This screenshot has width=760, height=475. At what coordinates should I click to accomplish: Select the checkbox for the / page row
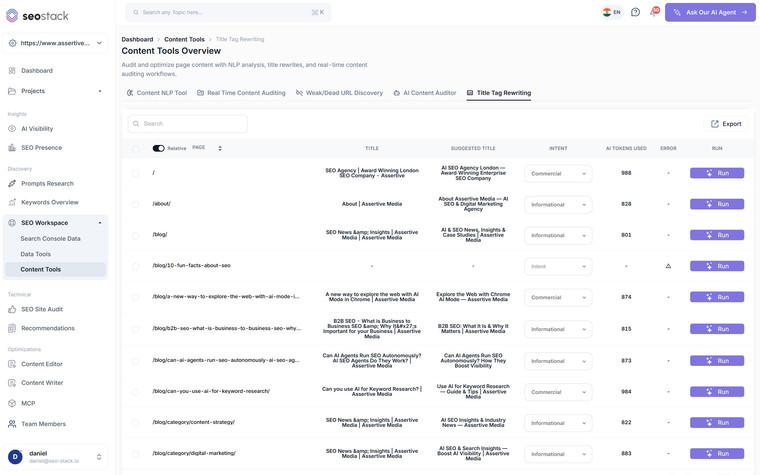pyautogui.click(x=135, y=174)
